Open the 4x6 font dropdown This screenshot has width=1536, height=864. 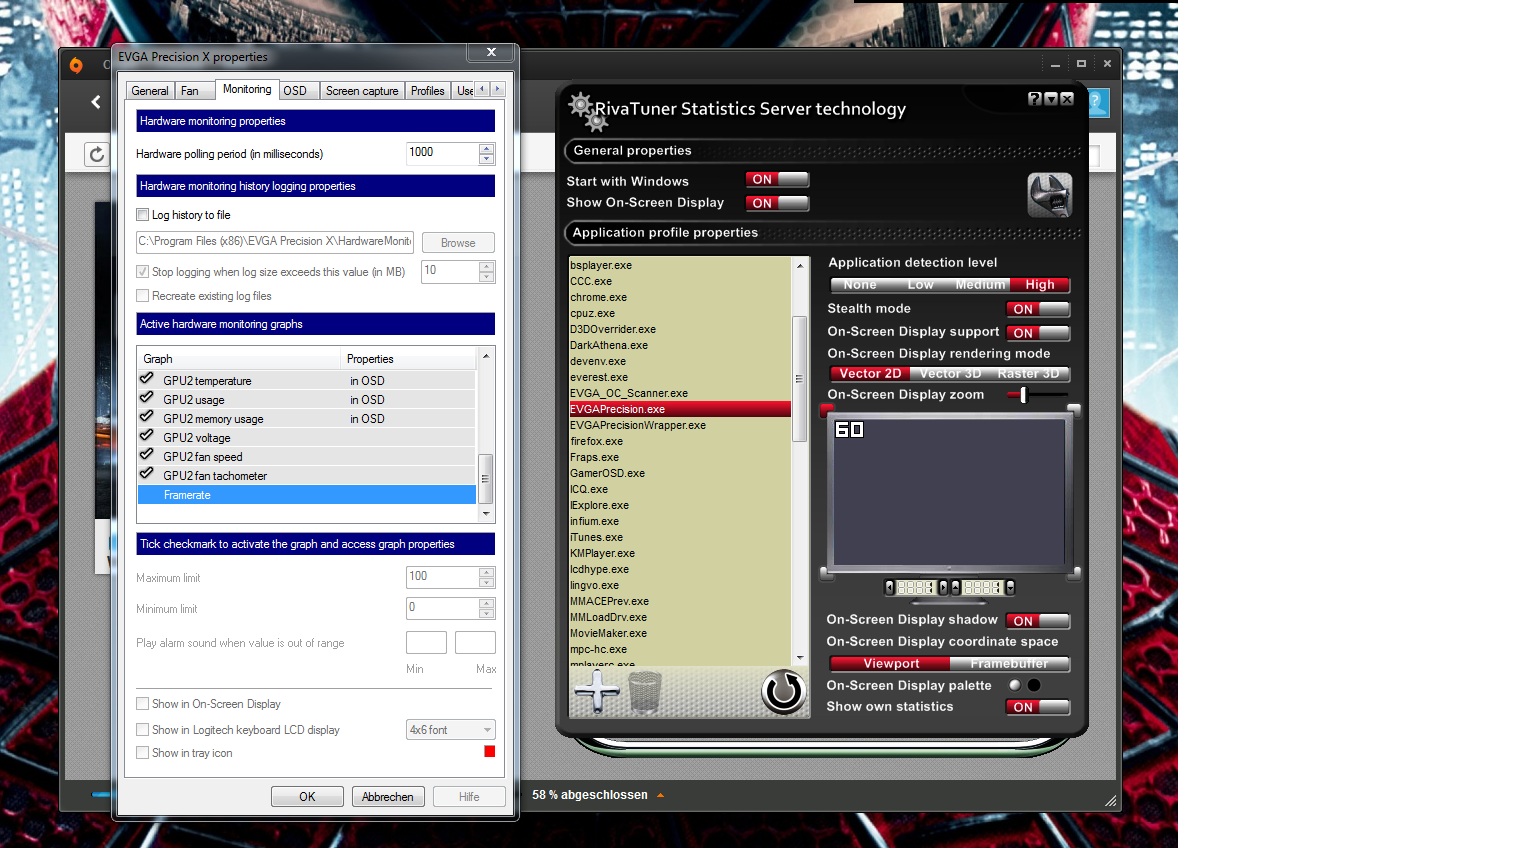(x=451, y=730)
